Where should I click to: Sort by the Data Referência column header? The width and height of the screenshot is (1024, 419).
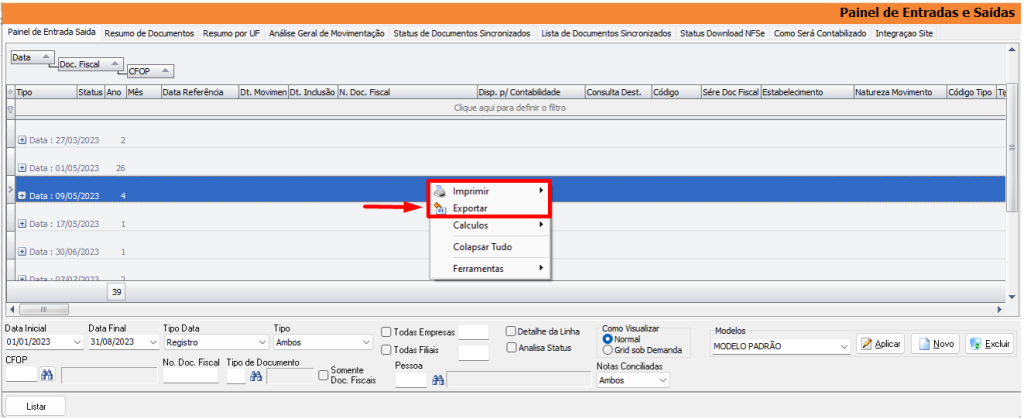(x=200, y=92)
